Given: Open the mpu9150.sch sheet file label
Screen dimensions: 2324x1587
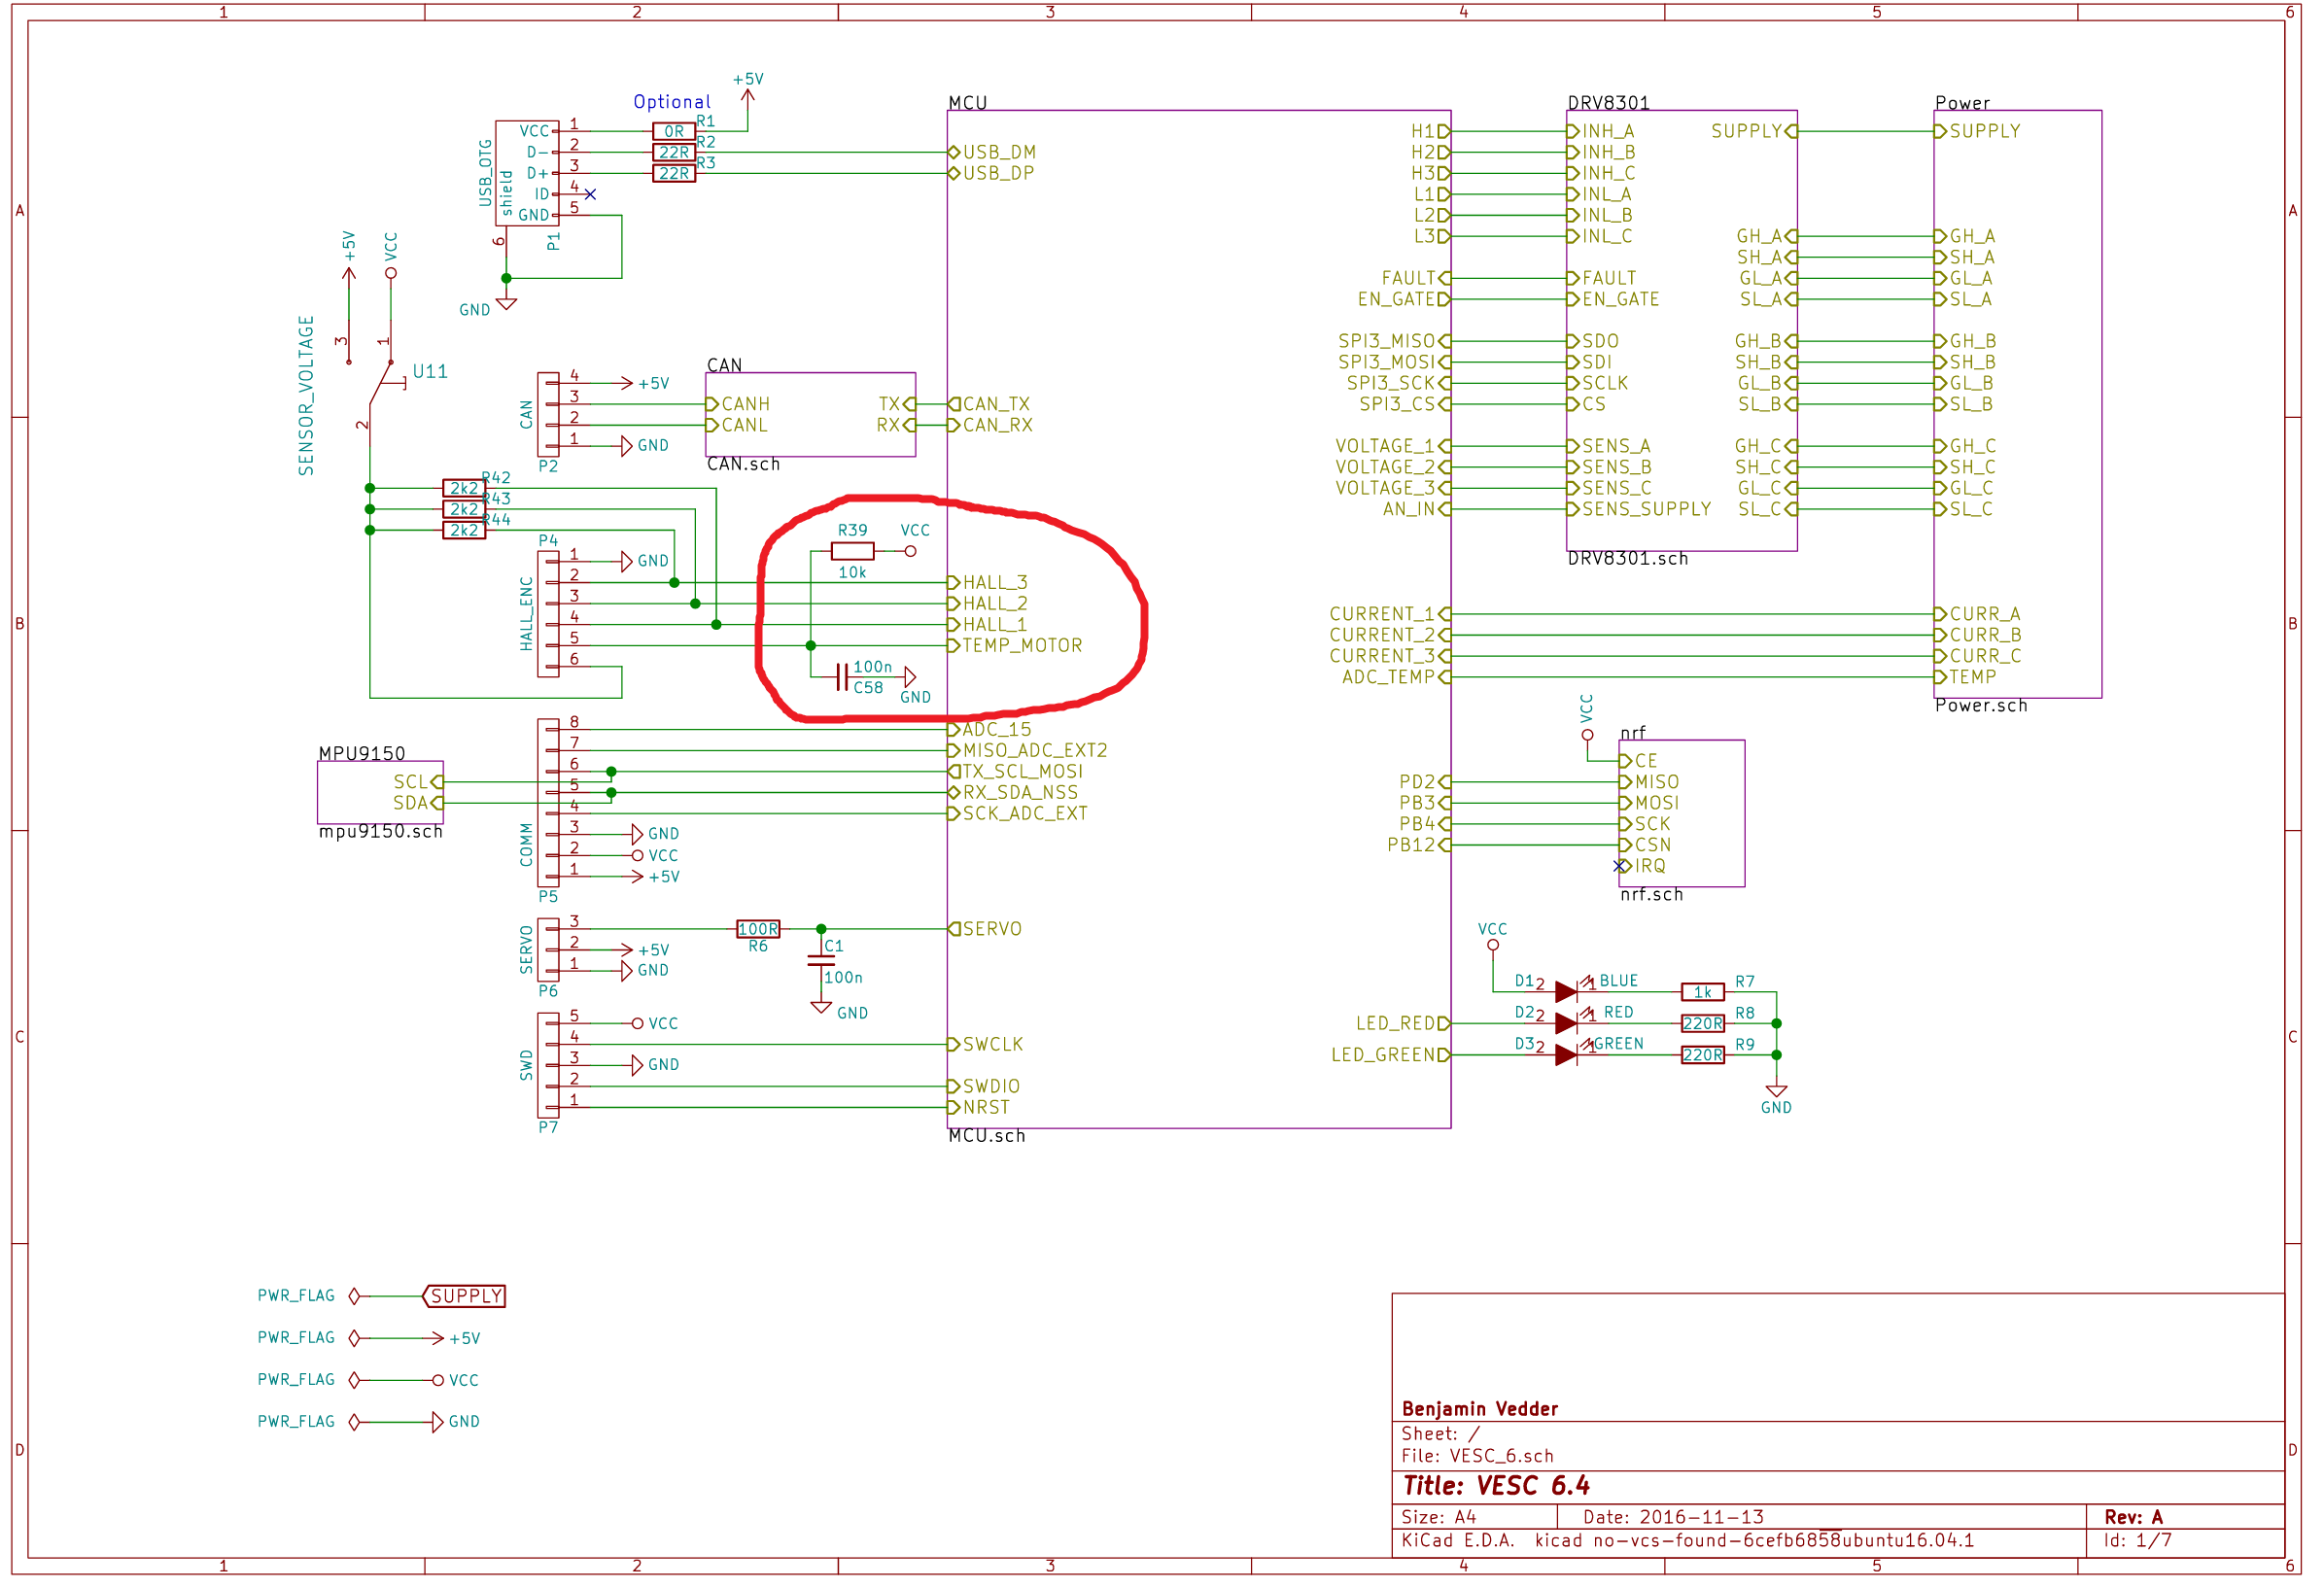Looking at the screenshot, I should coord(380,832).
